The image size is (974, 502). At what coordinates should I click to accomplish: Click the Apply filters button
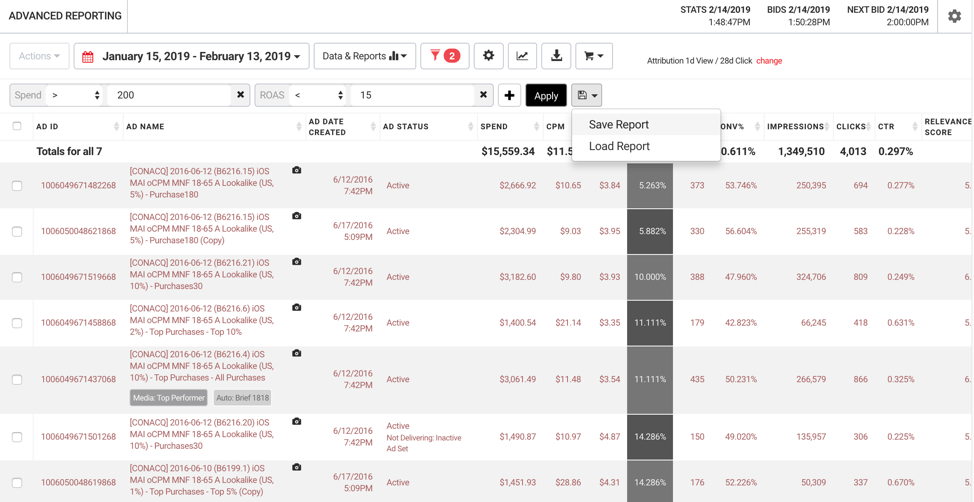click(x=546, y=95)
